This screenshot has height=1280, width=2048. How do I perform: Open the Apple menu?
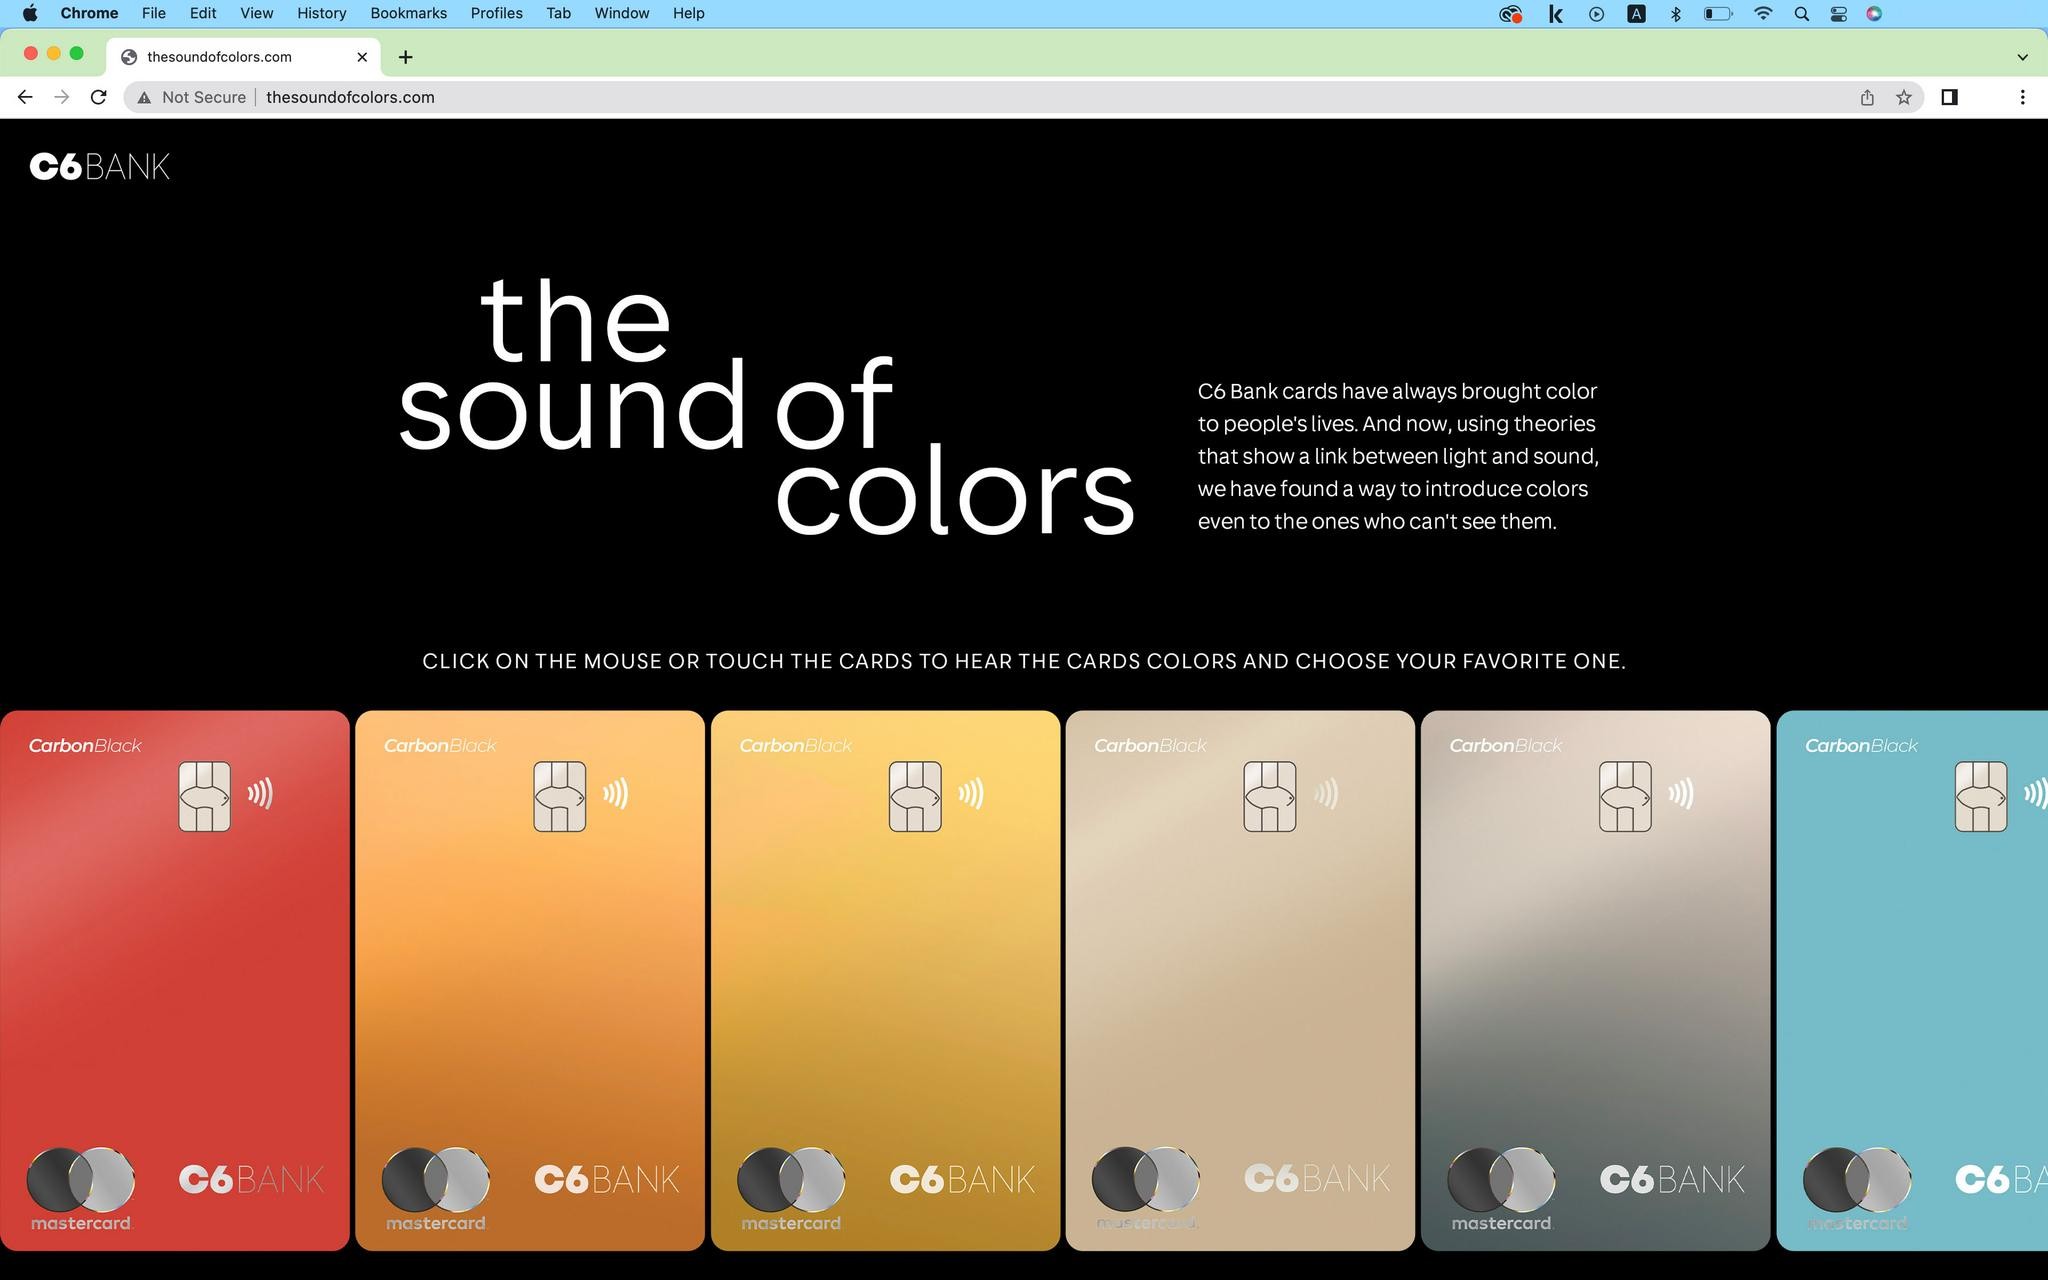tap(29, 13)
